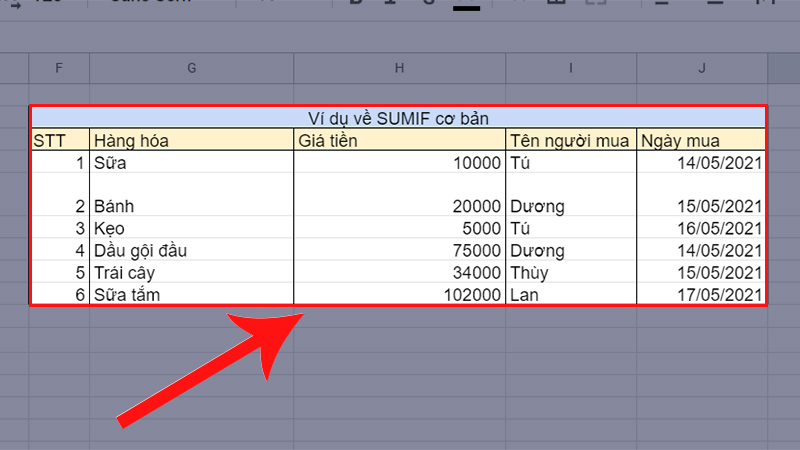Select the 'Giá tiền' header cell
Screen dimensions: 800x450
399,140
